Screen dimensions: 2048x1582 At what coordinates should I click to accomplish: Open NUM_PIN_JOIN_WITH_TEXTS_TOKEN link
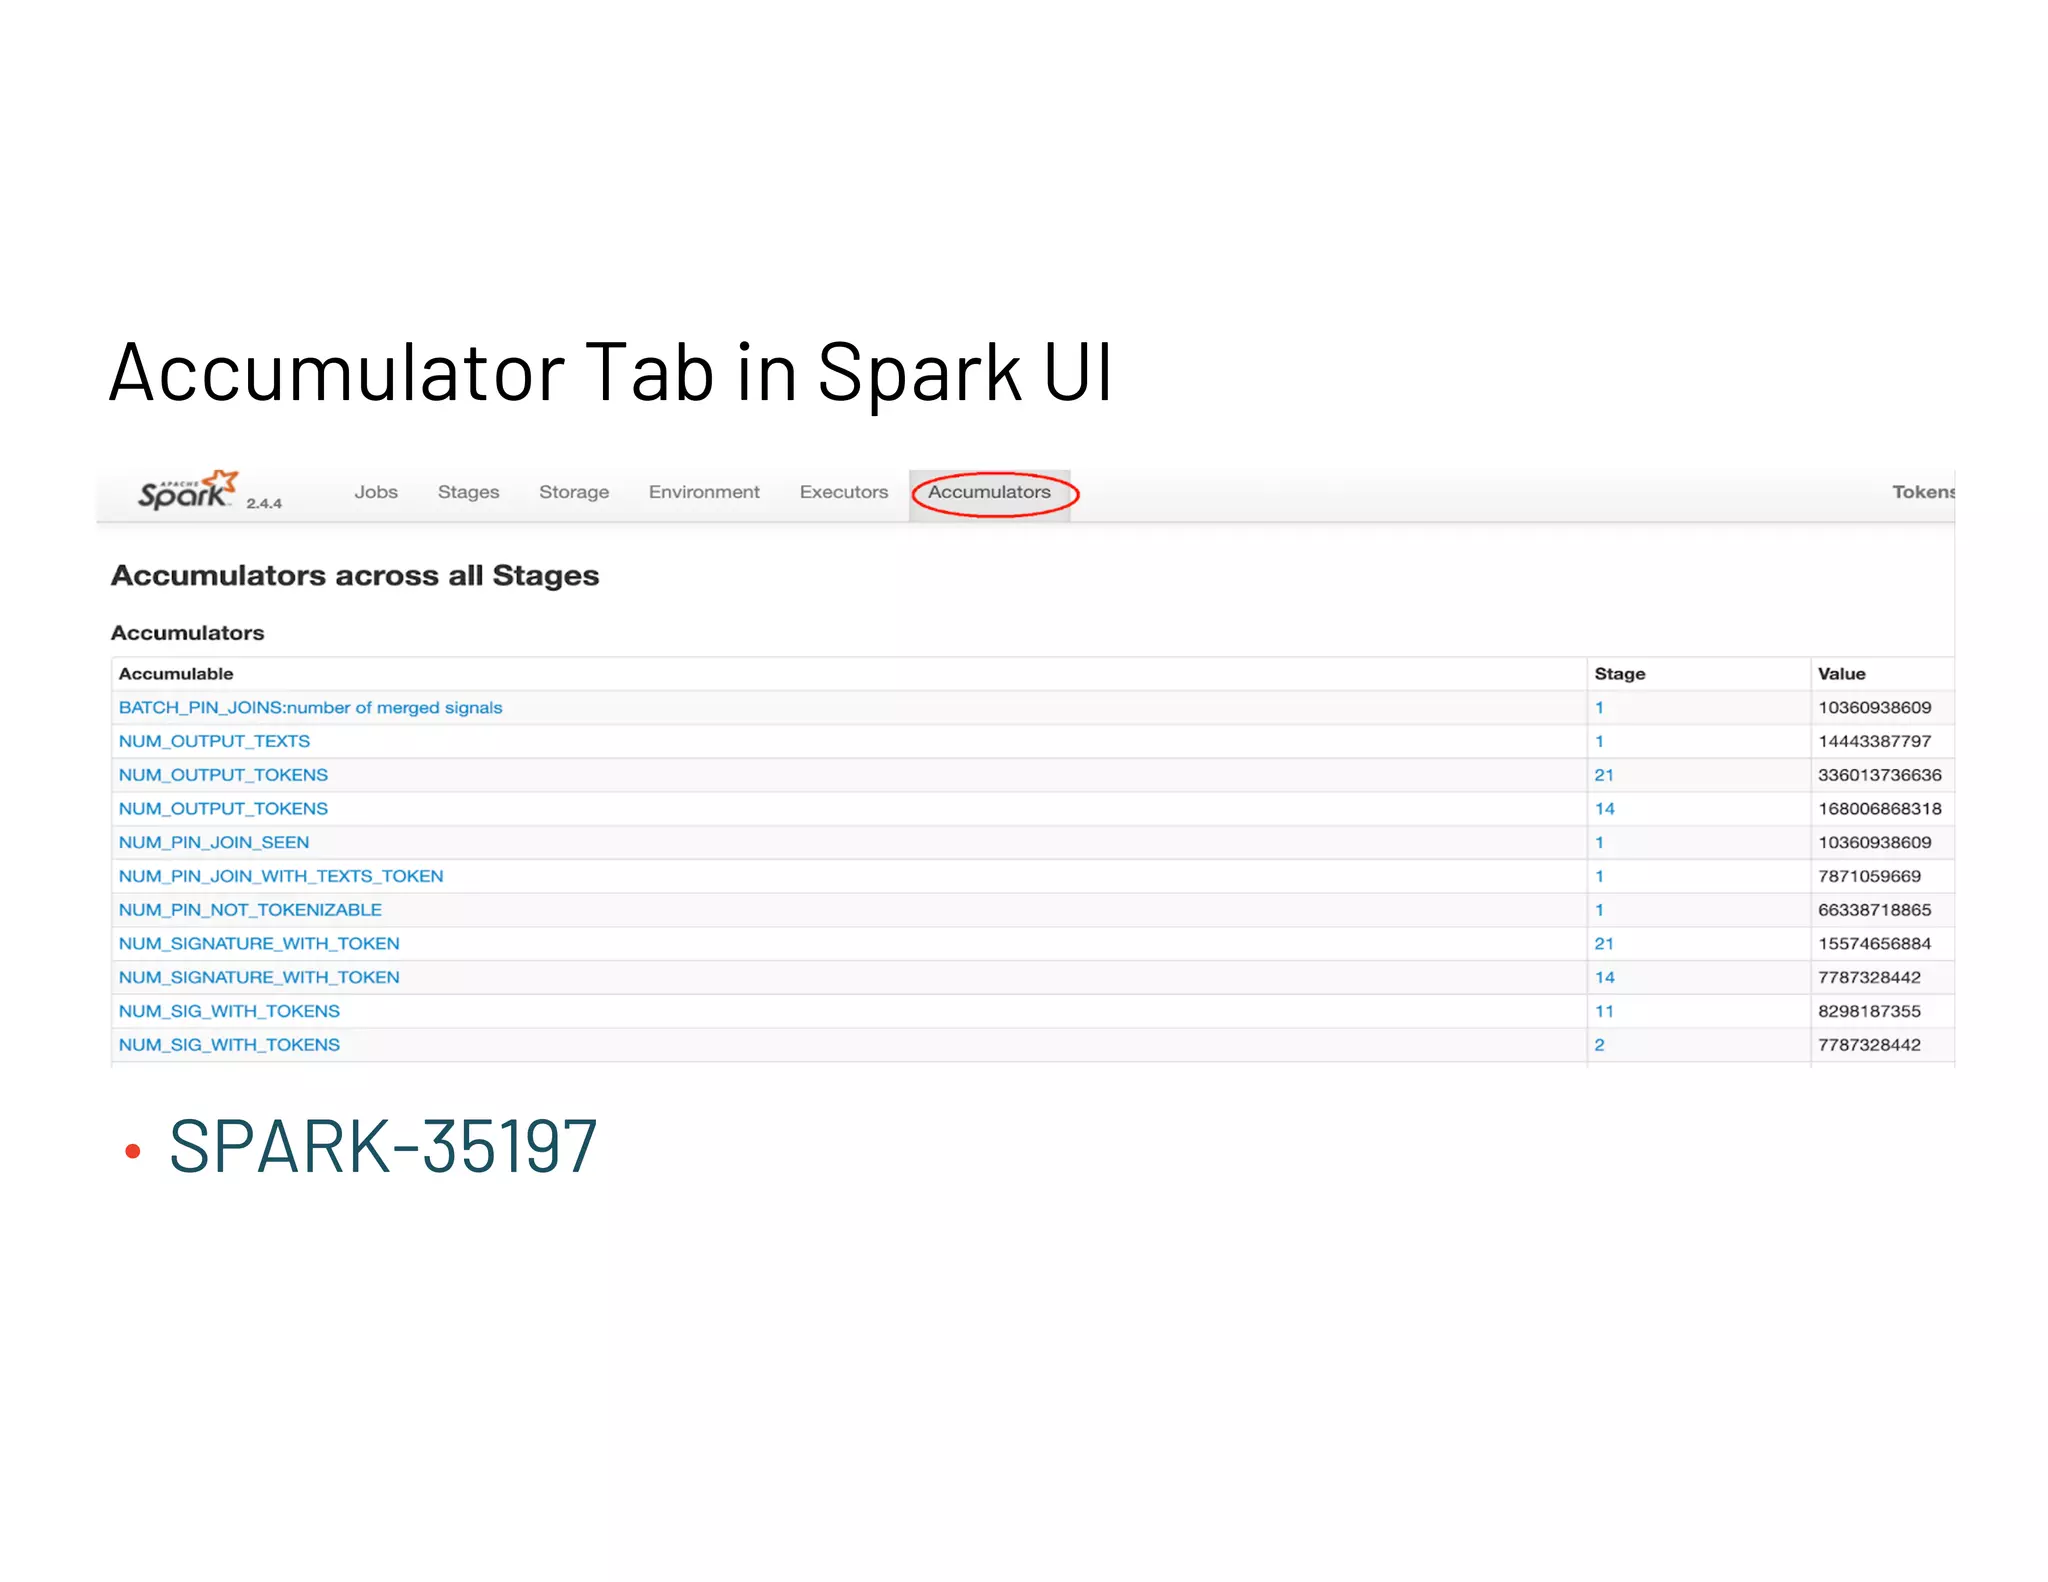pos(281,876)
